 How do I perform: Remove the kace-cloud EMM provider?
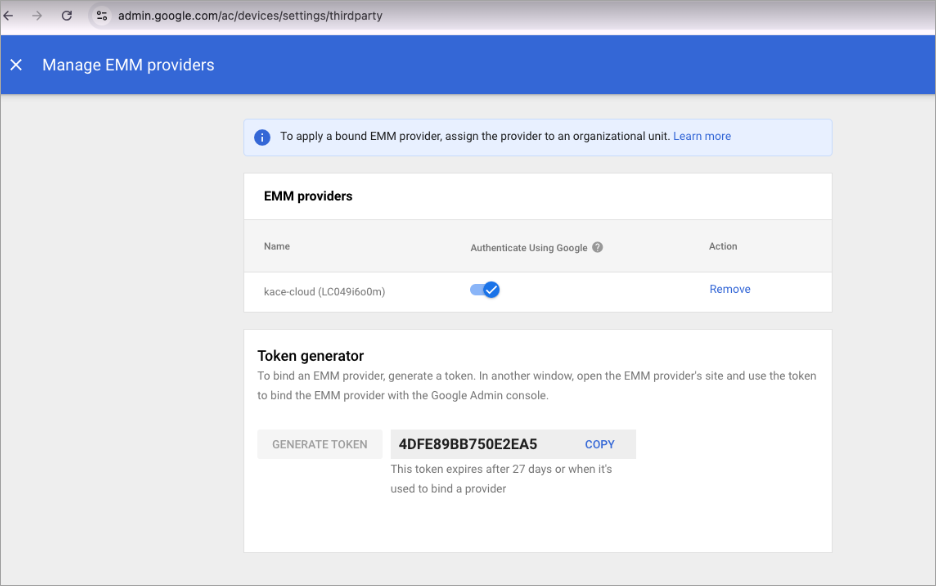click(x=729, y=289)
